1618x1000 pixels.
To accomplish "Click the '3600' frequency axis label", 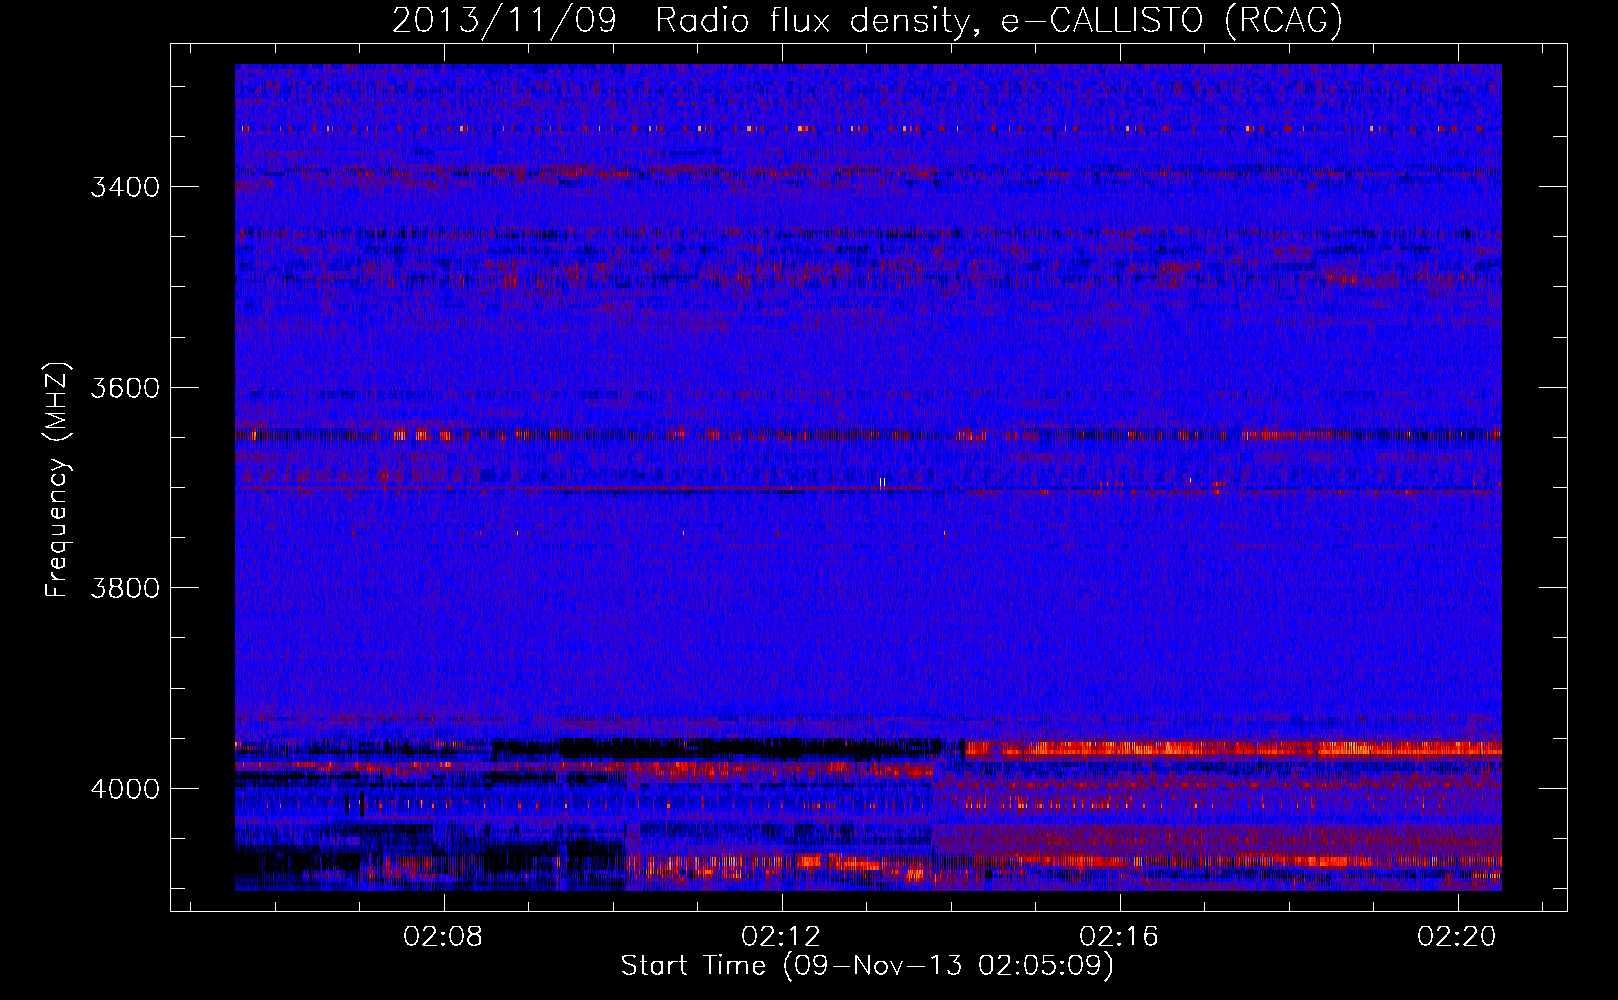I will coord(125,388).
